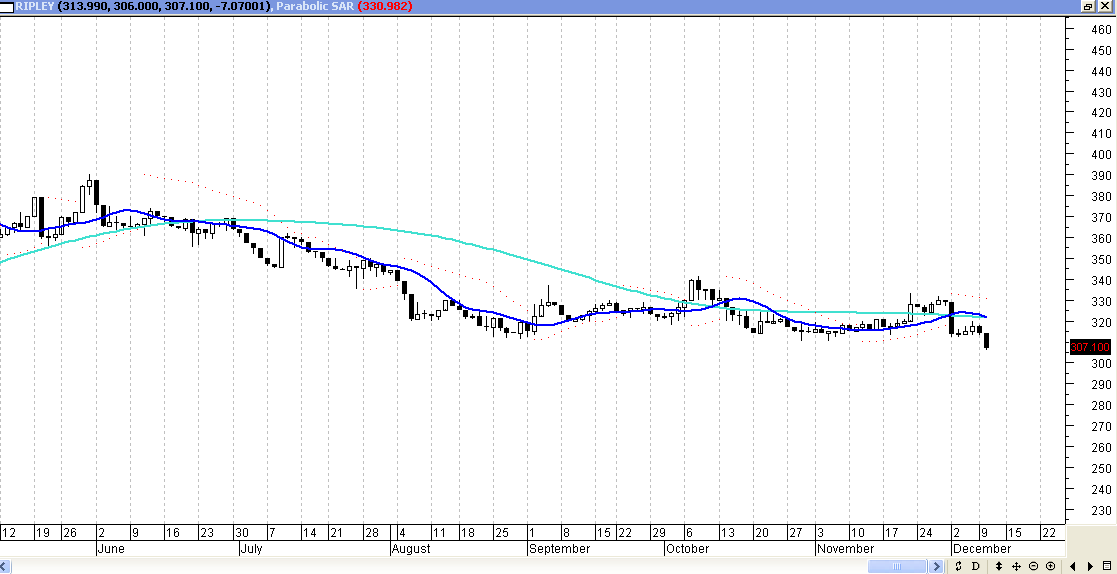Click the 460 price axis label

[x=1101, y=30]
